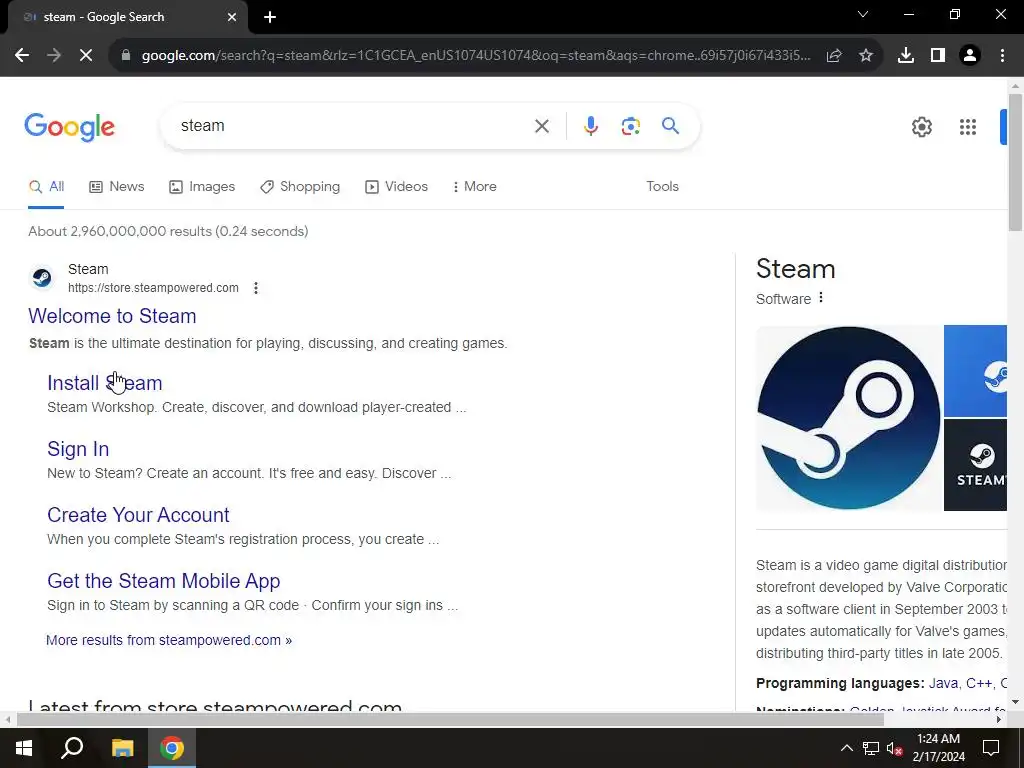Switch to the Shopping tab

[x=300, y=187]
